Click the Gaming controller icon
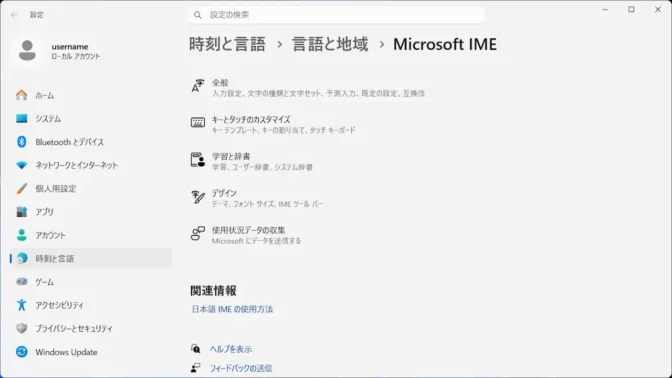Image resolution: width=672 pixels, height=378 pixels. [x=21, y=282]
